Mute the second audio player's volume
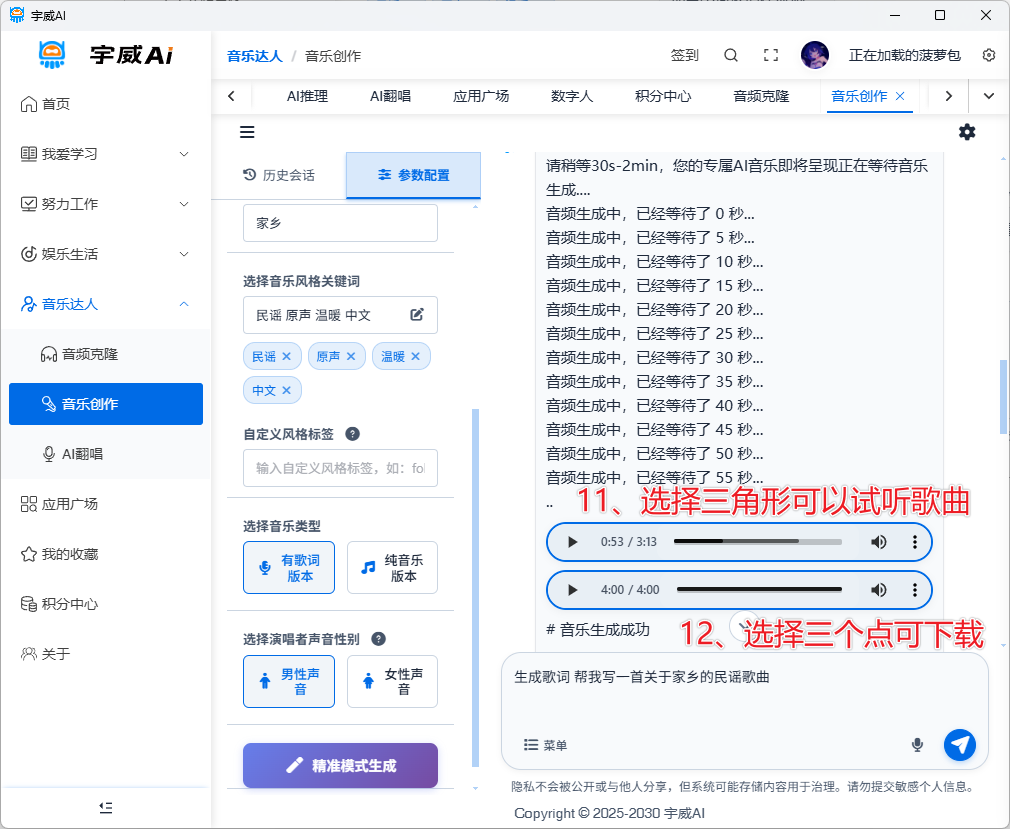The width and height of the screenshot is (1010, 829). tap(878, 590)
